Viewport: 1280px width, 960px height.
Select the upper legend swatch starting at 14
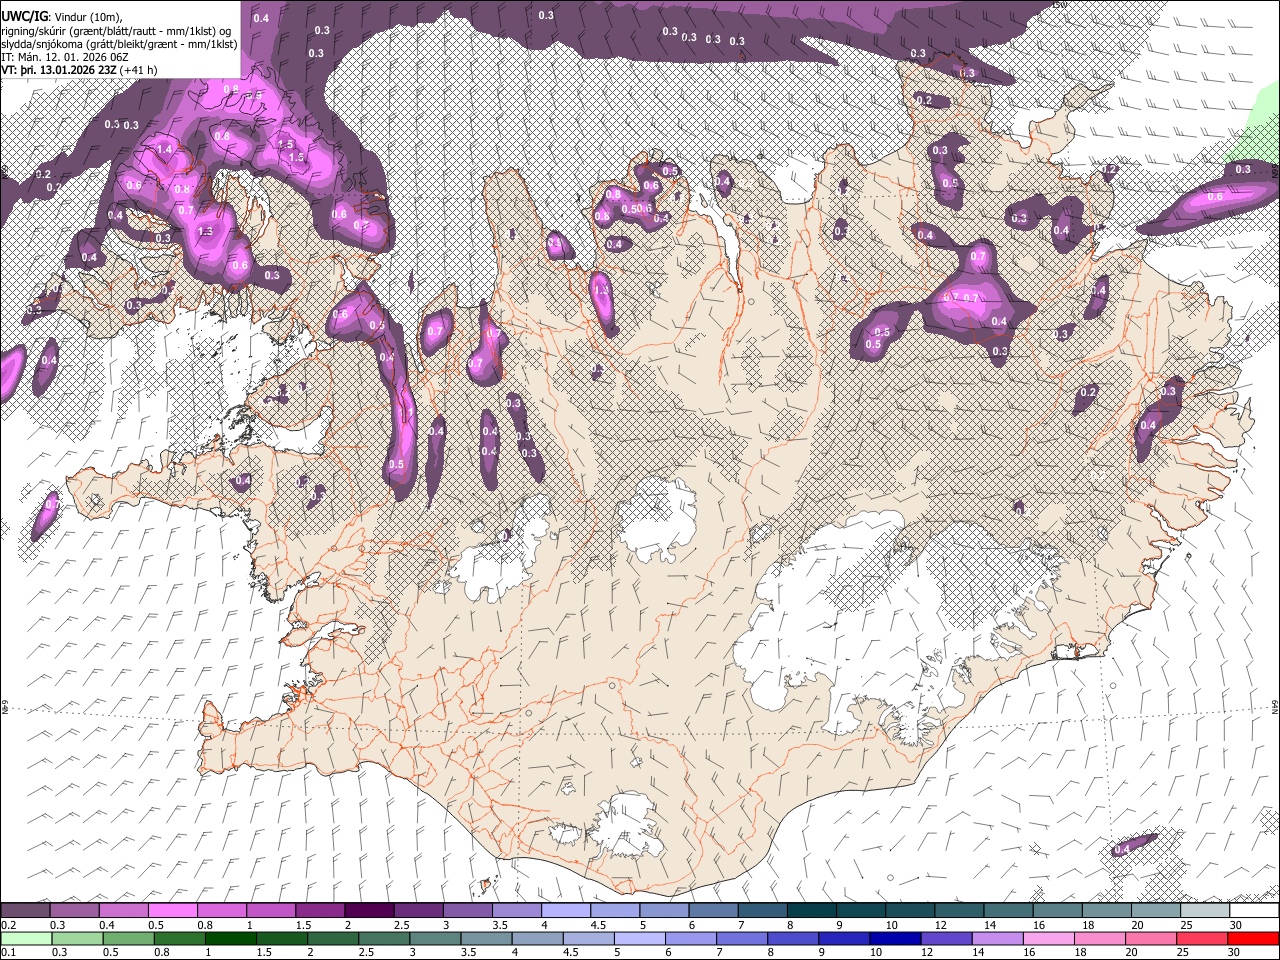1008,911
